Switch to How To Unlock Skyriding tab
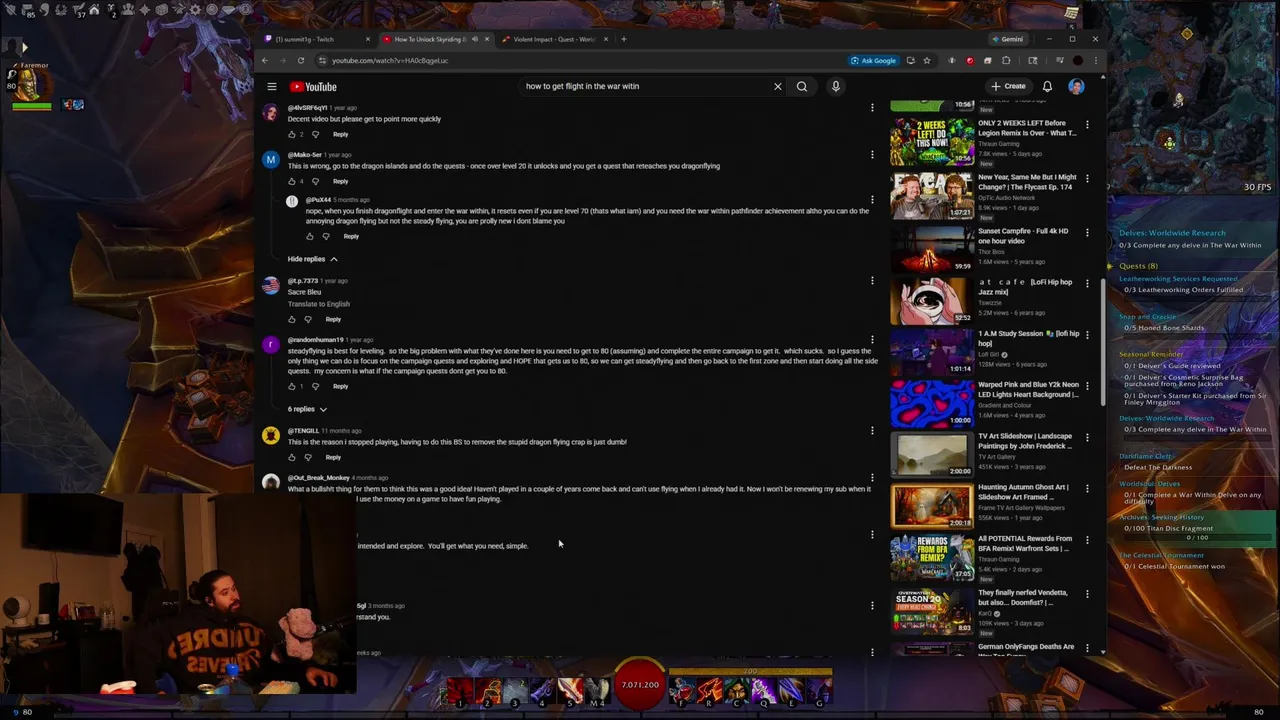This screenshot has height=720, width=1280. point(430,39)
